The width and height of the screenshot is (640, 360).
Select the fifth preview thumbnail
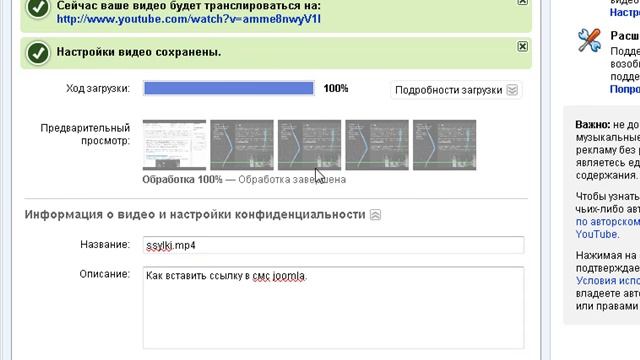[444, 145]
